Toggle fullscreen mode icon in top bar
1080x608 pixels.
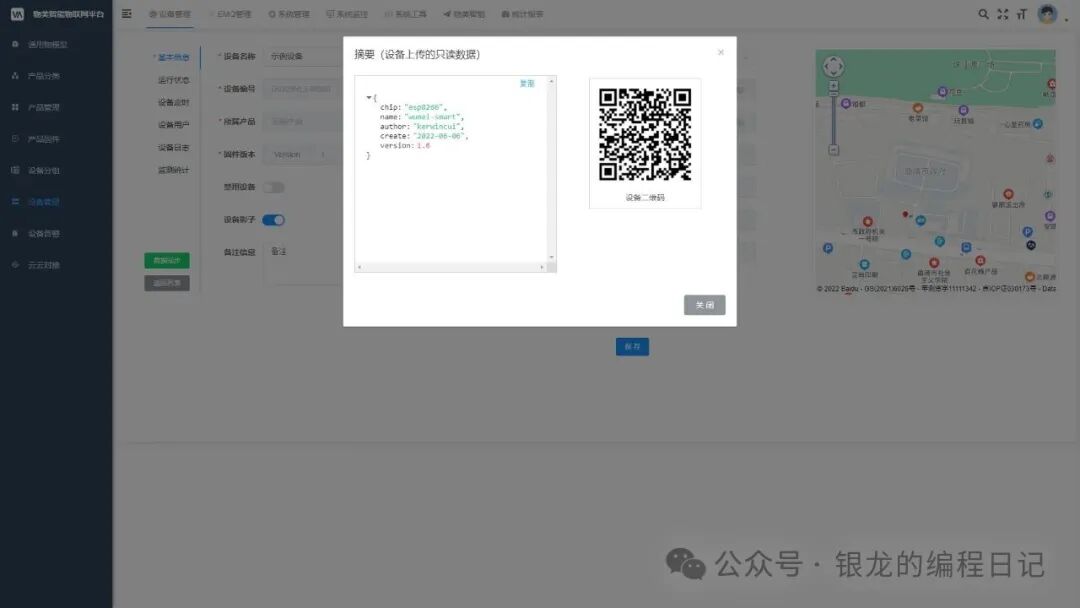click(x=1003, y=14)
